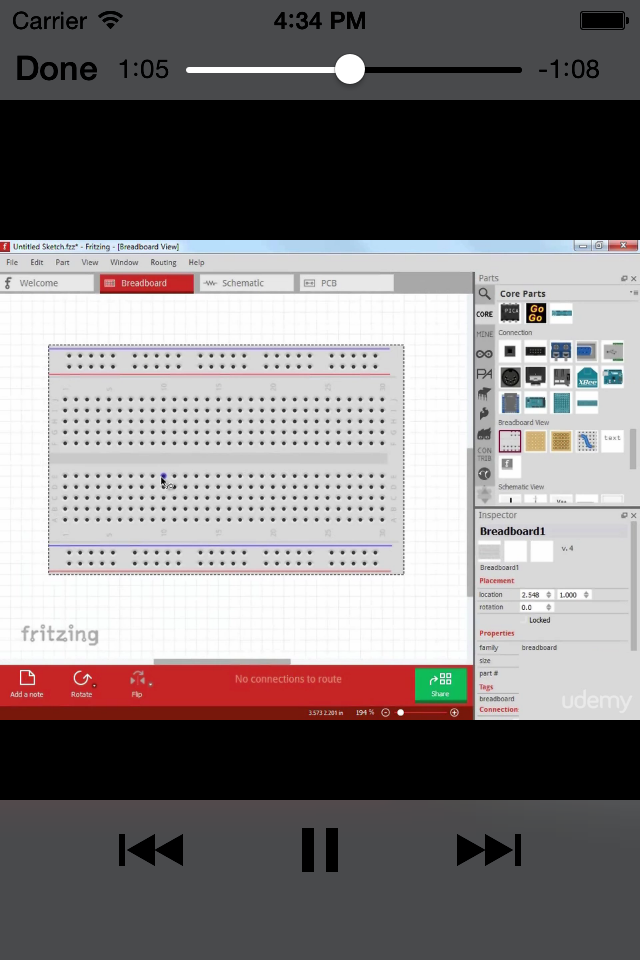The image size is (640, 960).
Task: Switch to the PCB tab
Action: coord(347,283)
